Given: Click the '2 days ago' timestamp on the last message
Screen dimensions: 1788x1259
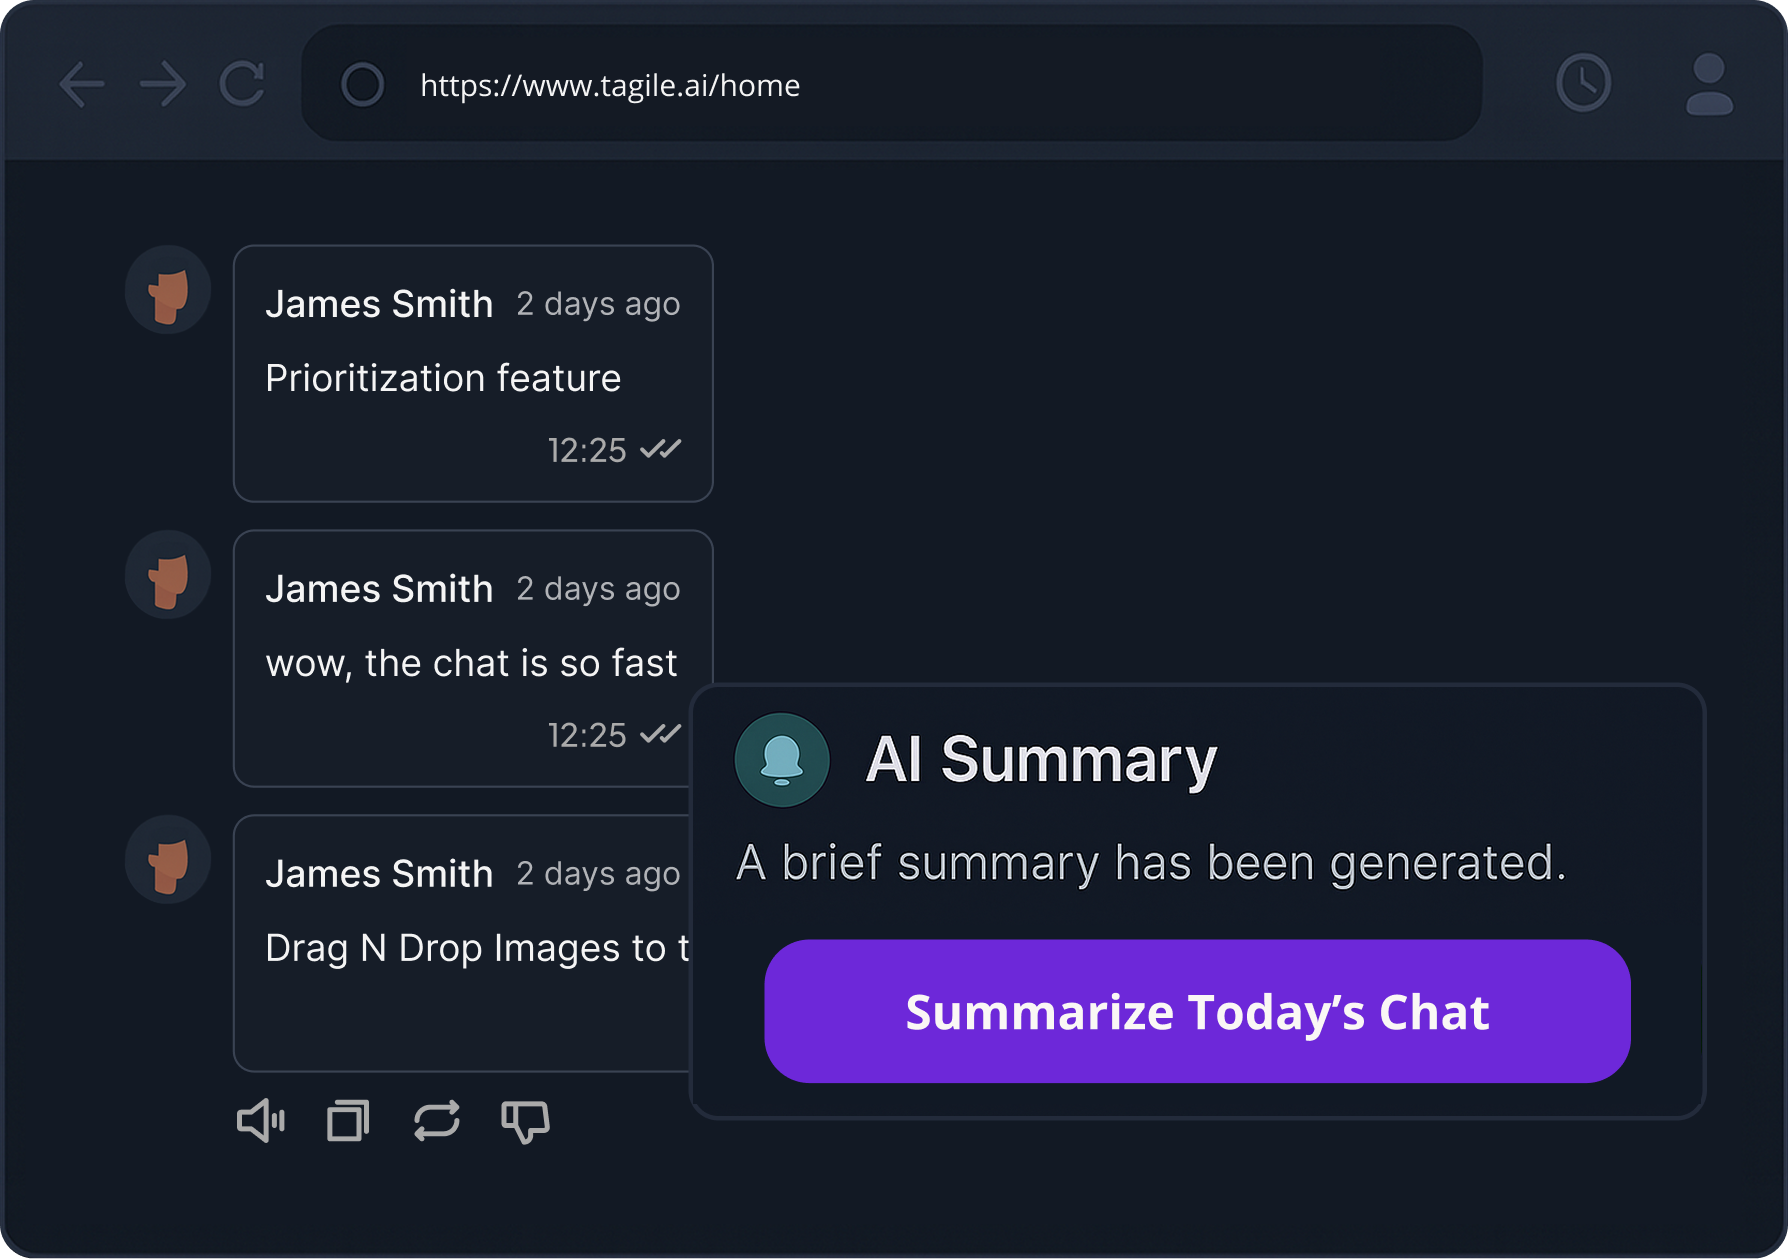Looking at the screenshot, I should click(x=597, y=873).
